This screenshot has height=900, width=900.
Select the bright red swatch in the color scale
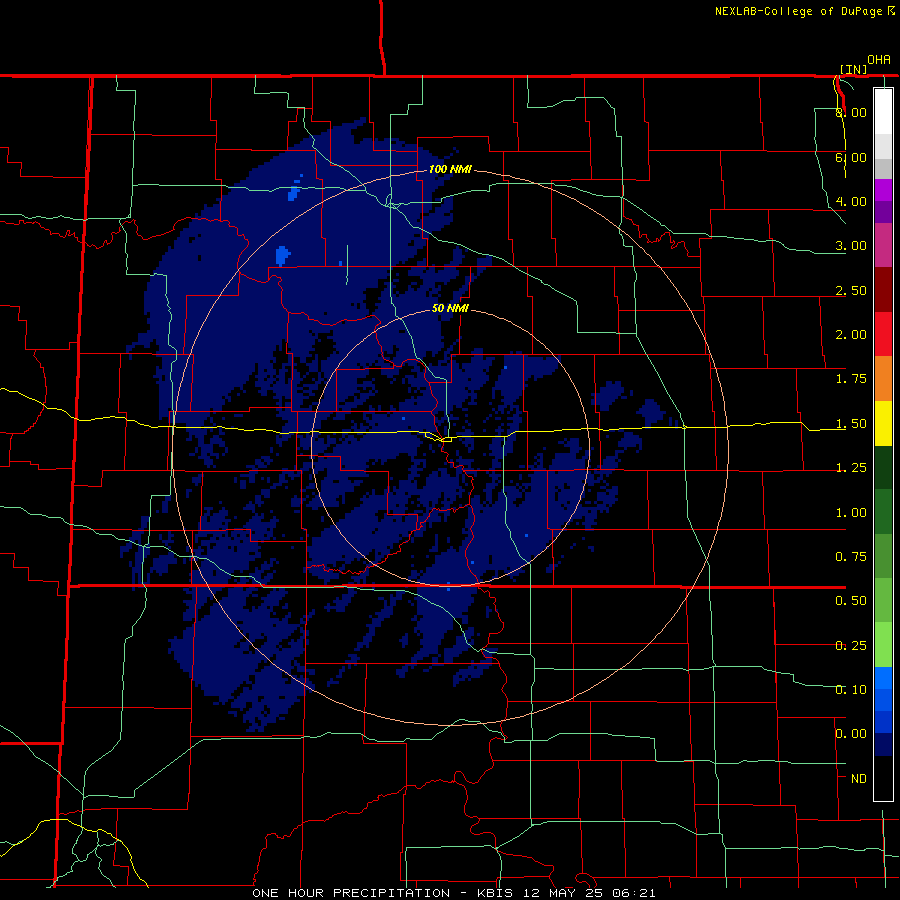click(883, 334)
